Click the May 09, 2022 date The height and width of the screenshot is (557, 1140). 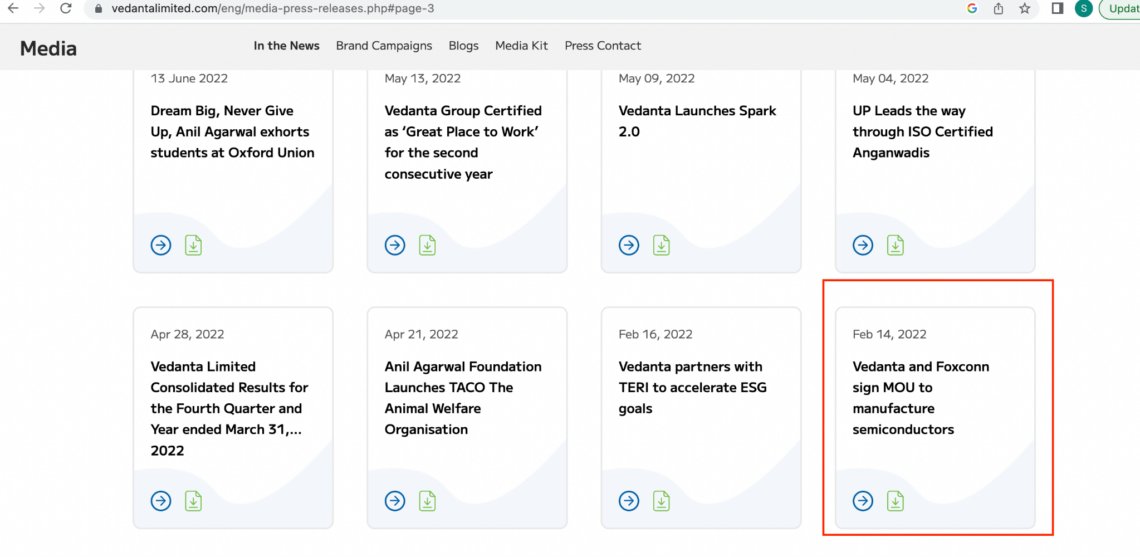pyautogui.click(x=657, y=79)
